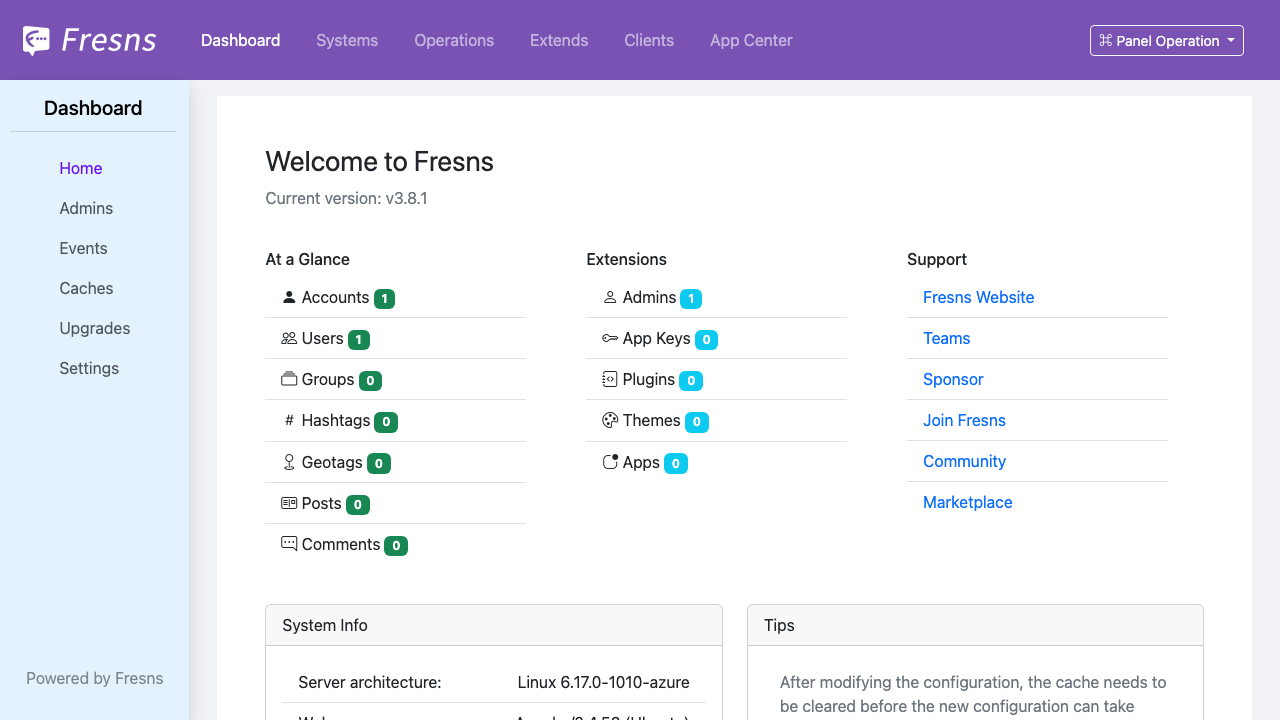Click the 'Extensions' section heading
This screenshot has width=1280, height=720.
pos(626,259)
